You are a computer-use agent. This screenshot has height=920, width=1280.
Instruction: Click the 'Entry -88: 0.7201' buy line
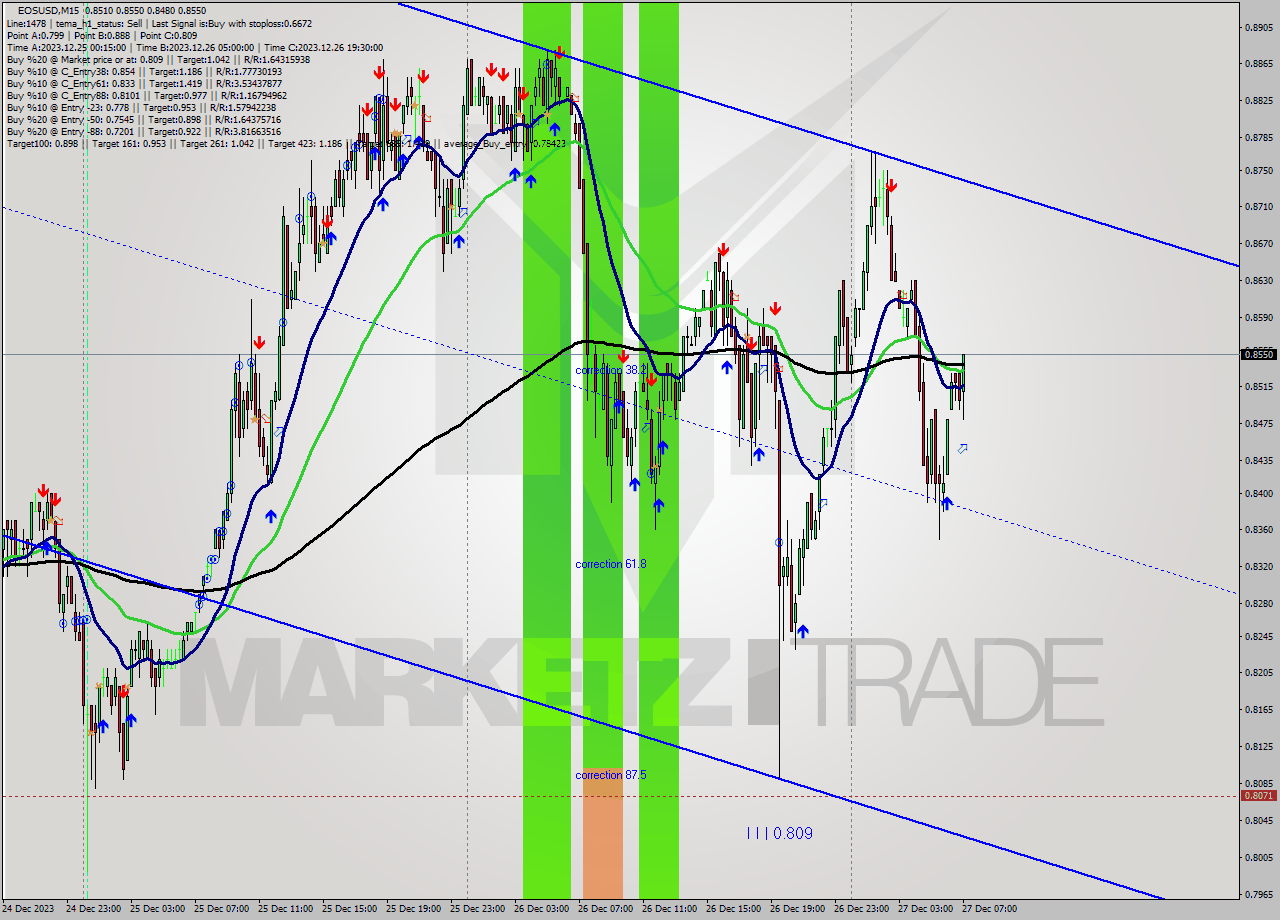click(x=144, y=132)
